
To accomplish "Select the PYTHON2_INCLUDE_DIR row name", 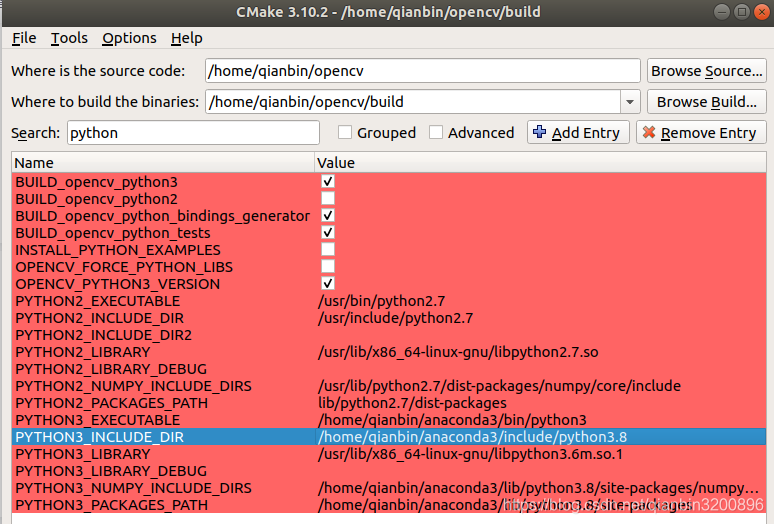I will click(x=100, y=318).
